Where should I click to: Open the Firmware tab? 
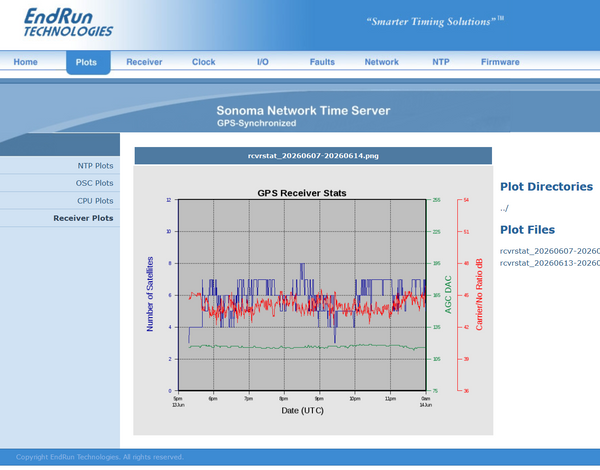point(500,62)
